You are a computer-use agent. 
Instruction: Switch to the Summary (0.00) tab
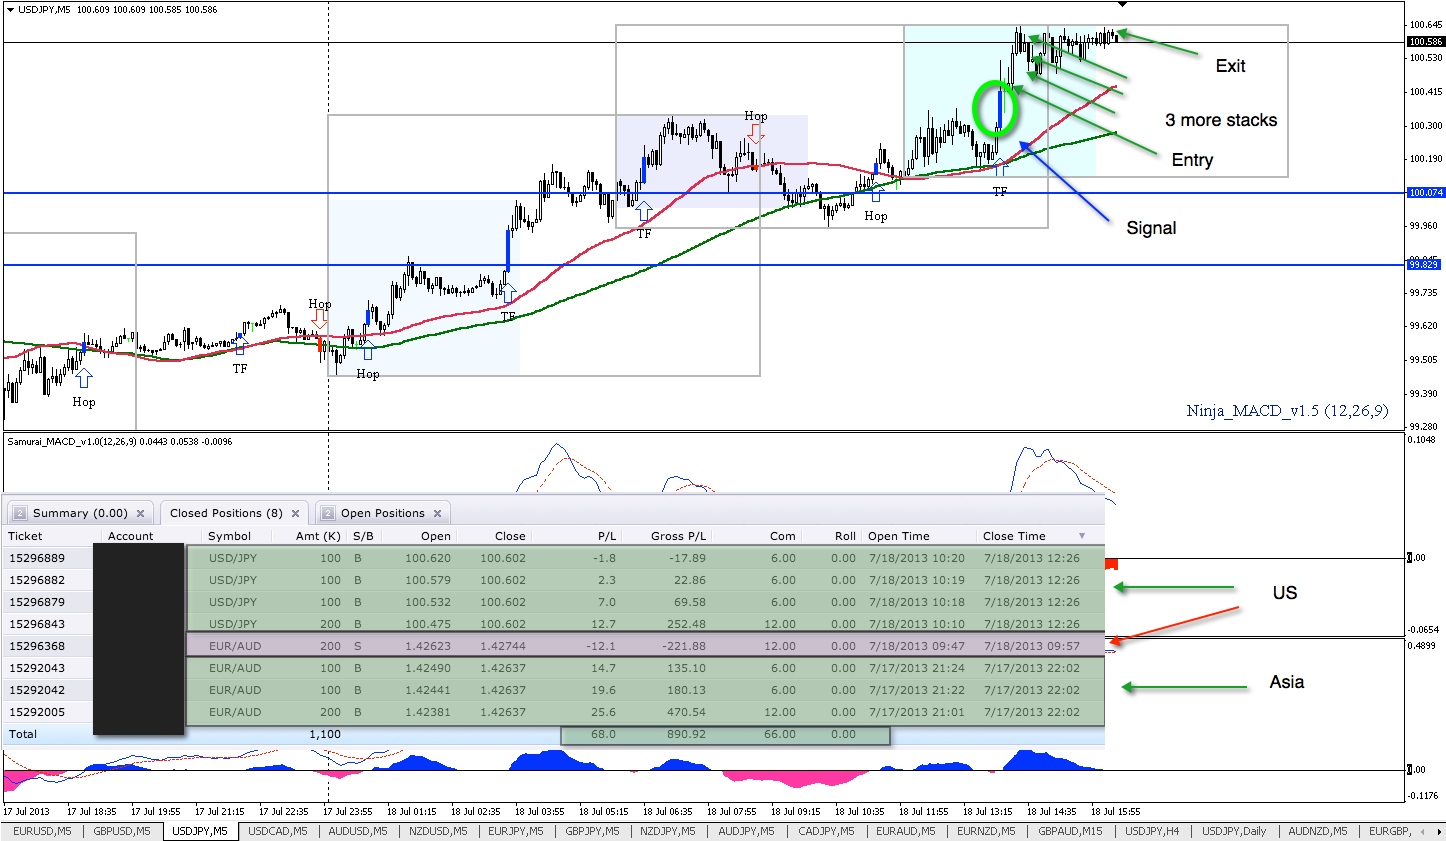click(x=80, y=514)
